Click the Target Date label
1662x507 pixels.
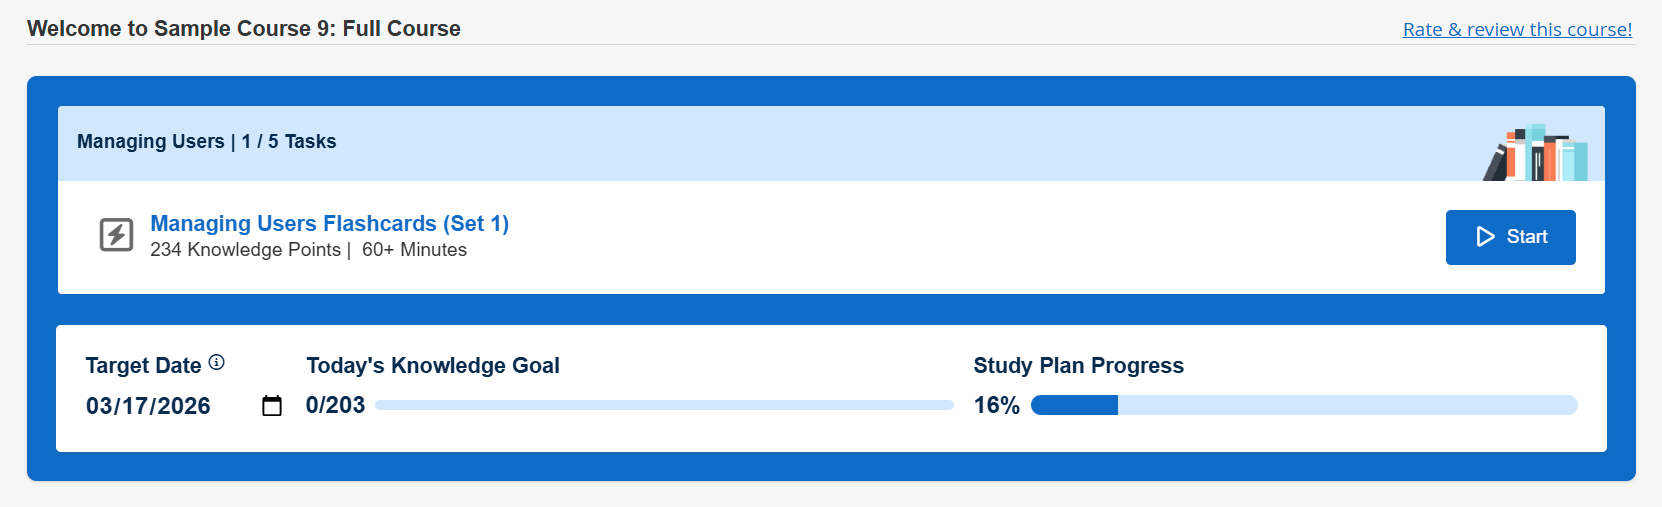(x=143, y=366)
